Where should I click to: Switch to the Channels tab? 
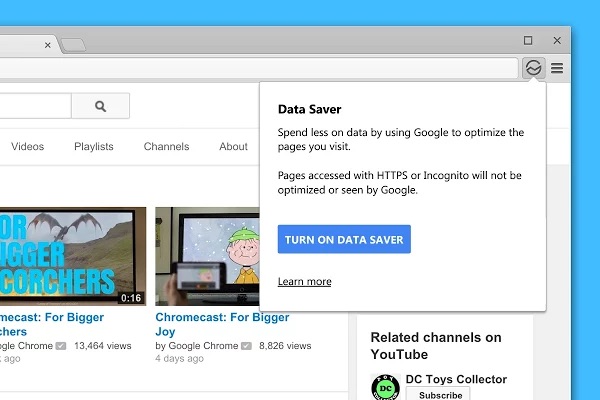pyautogui.click(x=166, y=147)
